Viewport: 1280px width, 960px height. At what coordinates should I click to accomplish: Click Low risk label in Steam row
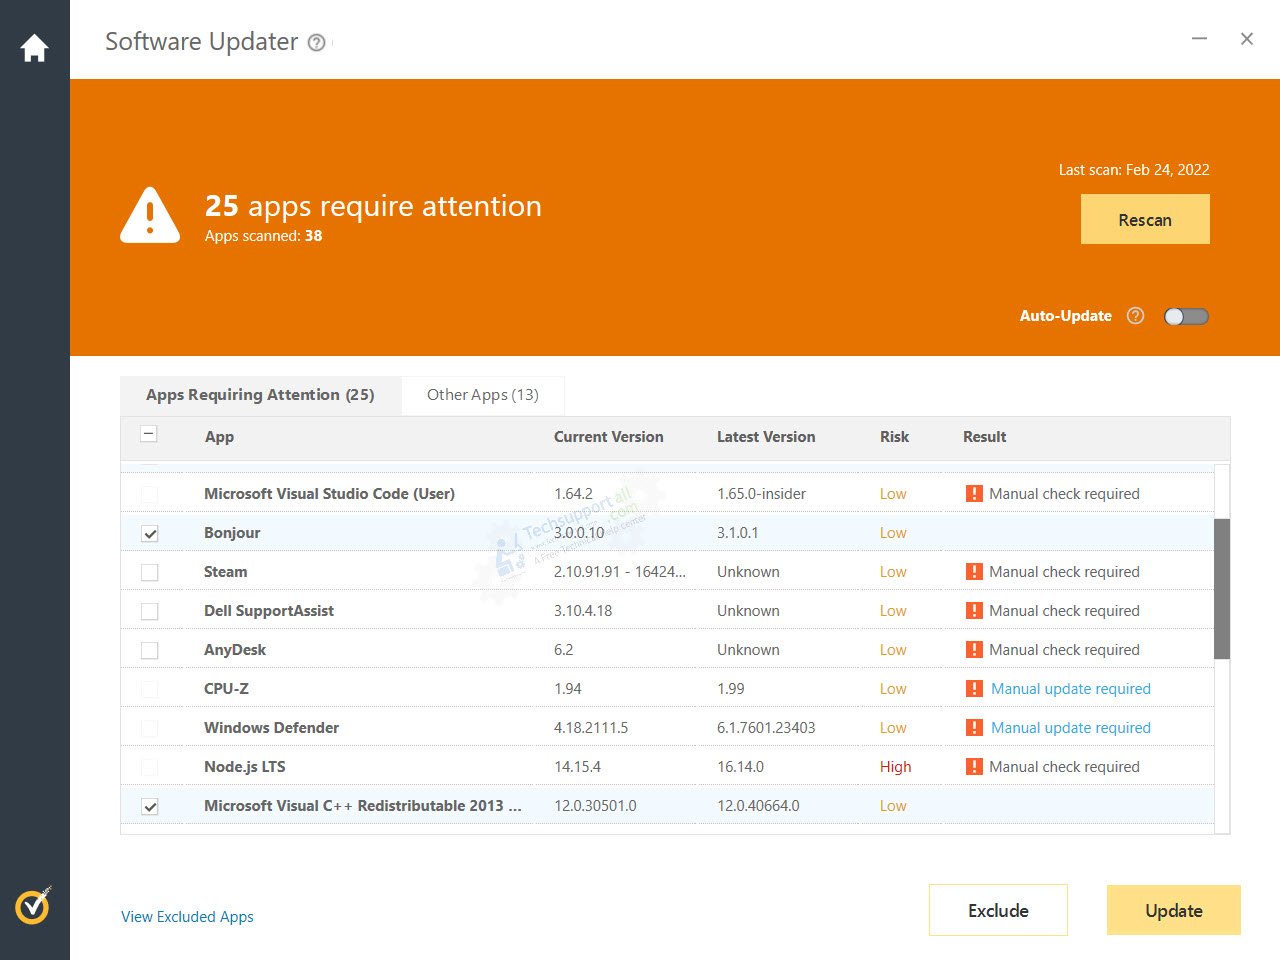(893, 572)
